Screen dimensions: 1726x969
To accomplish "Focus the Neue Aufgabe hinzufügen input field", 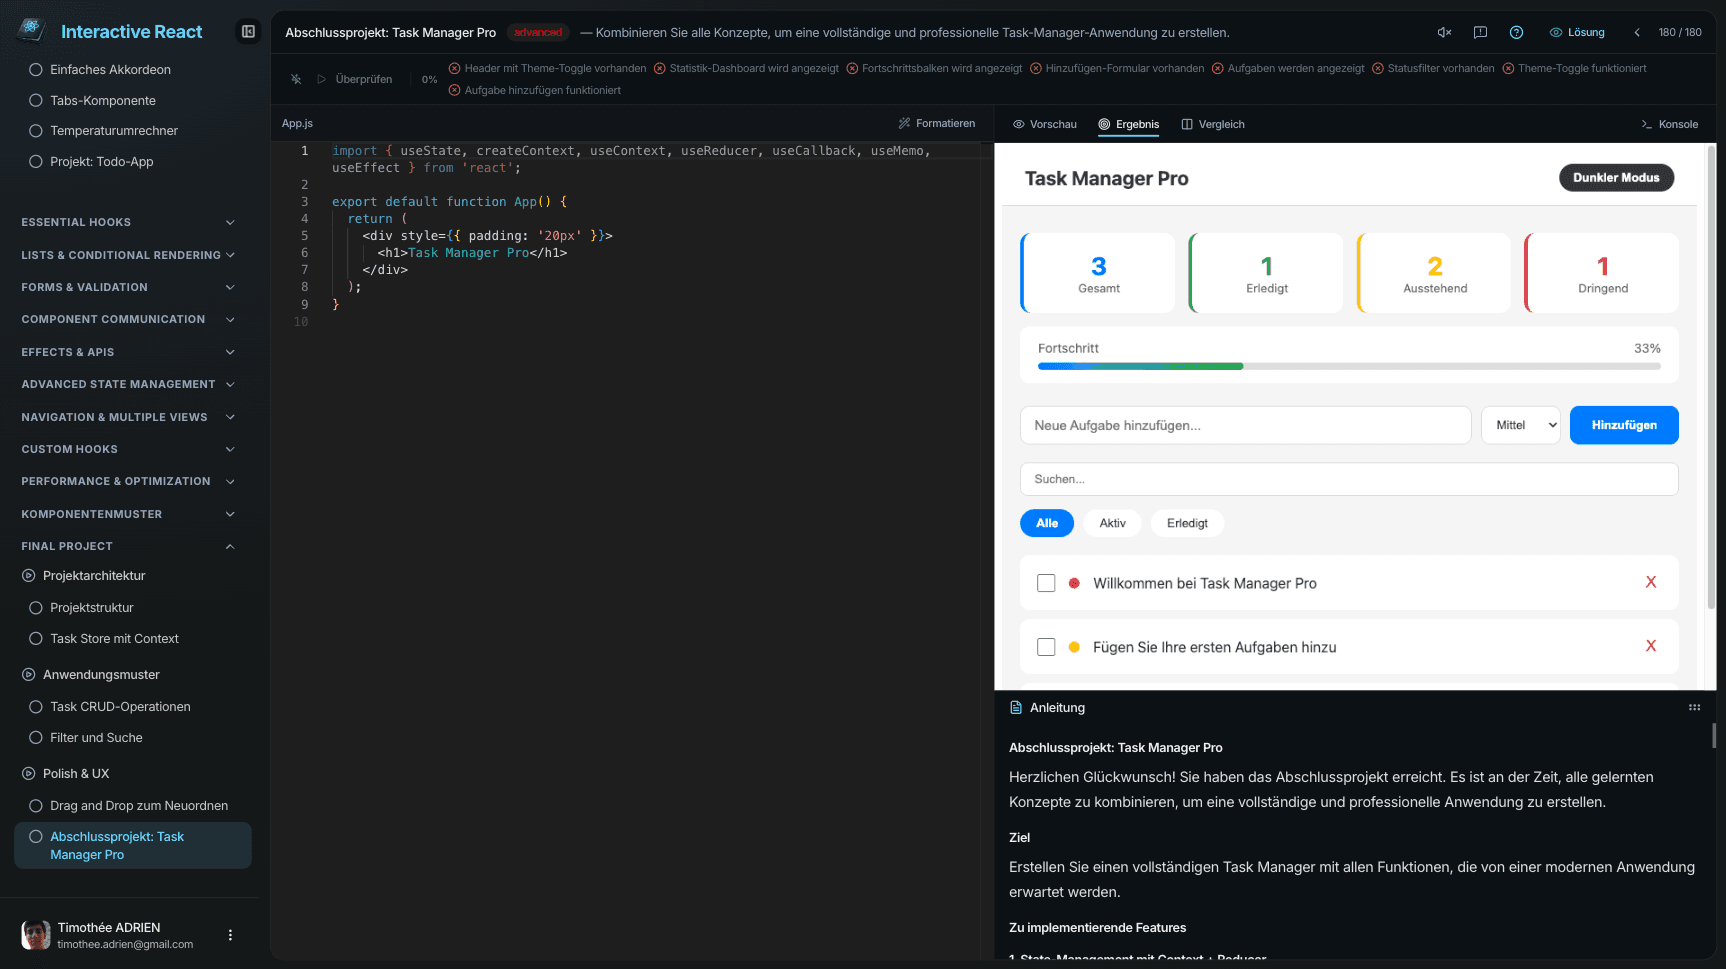I will coord(1244,424).
